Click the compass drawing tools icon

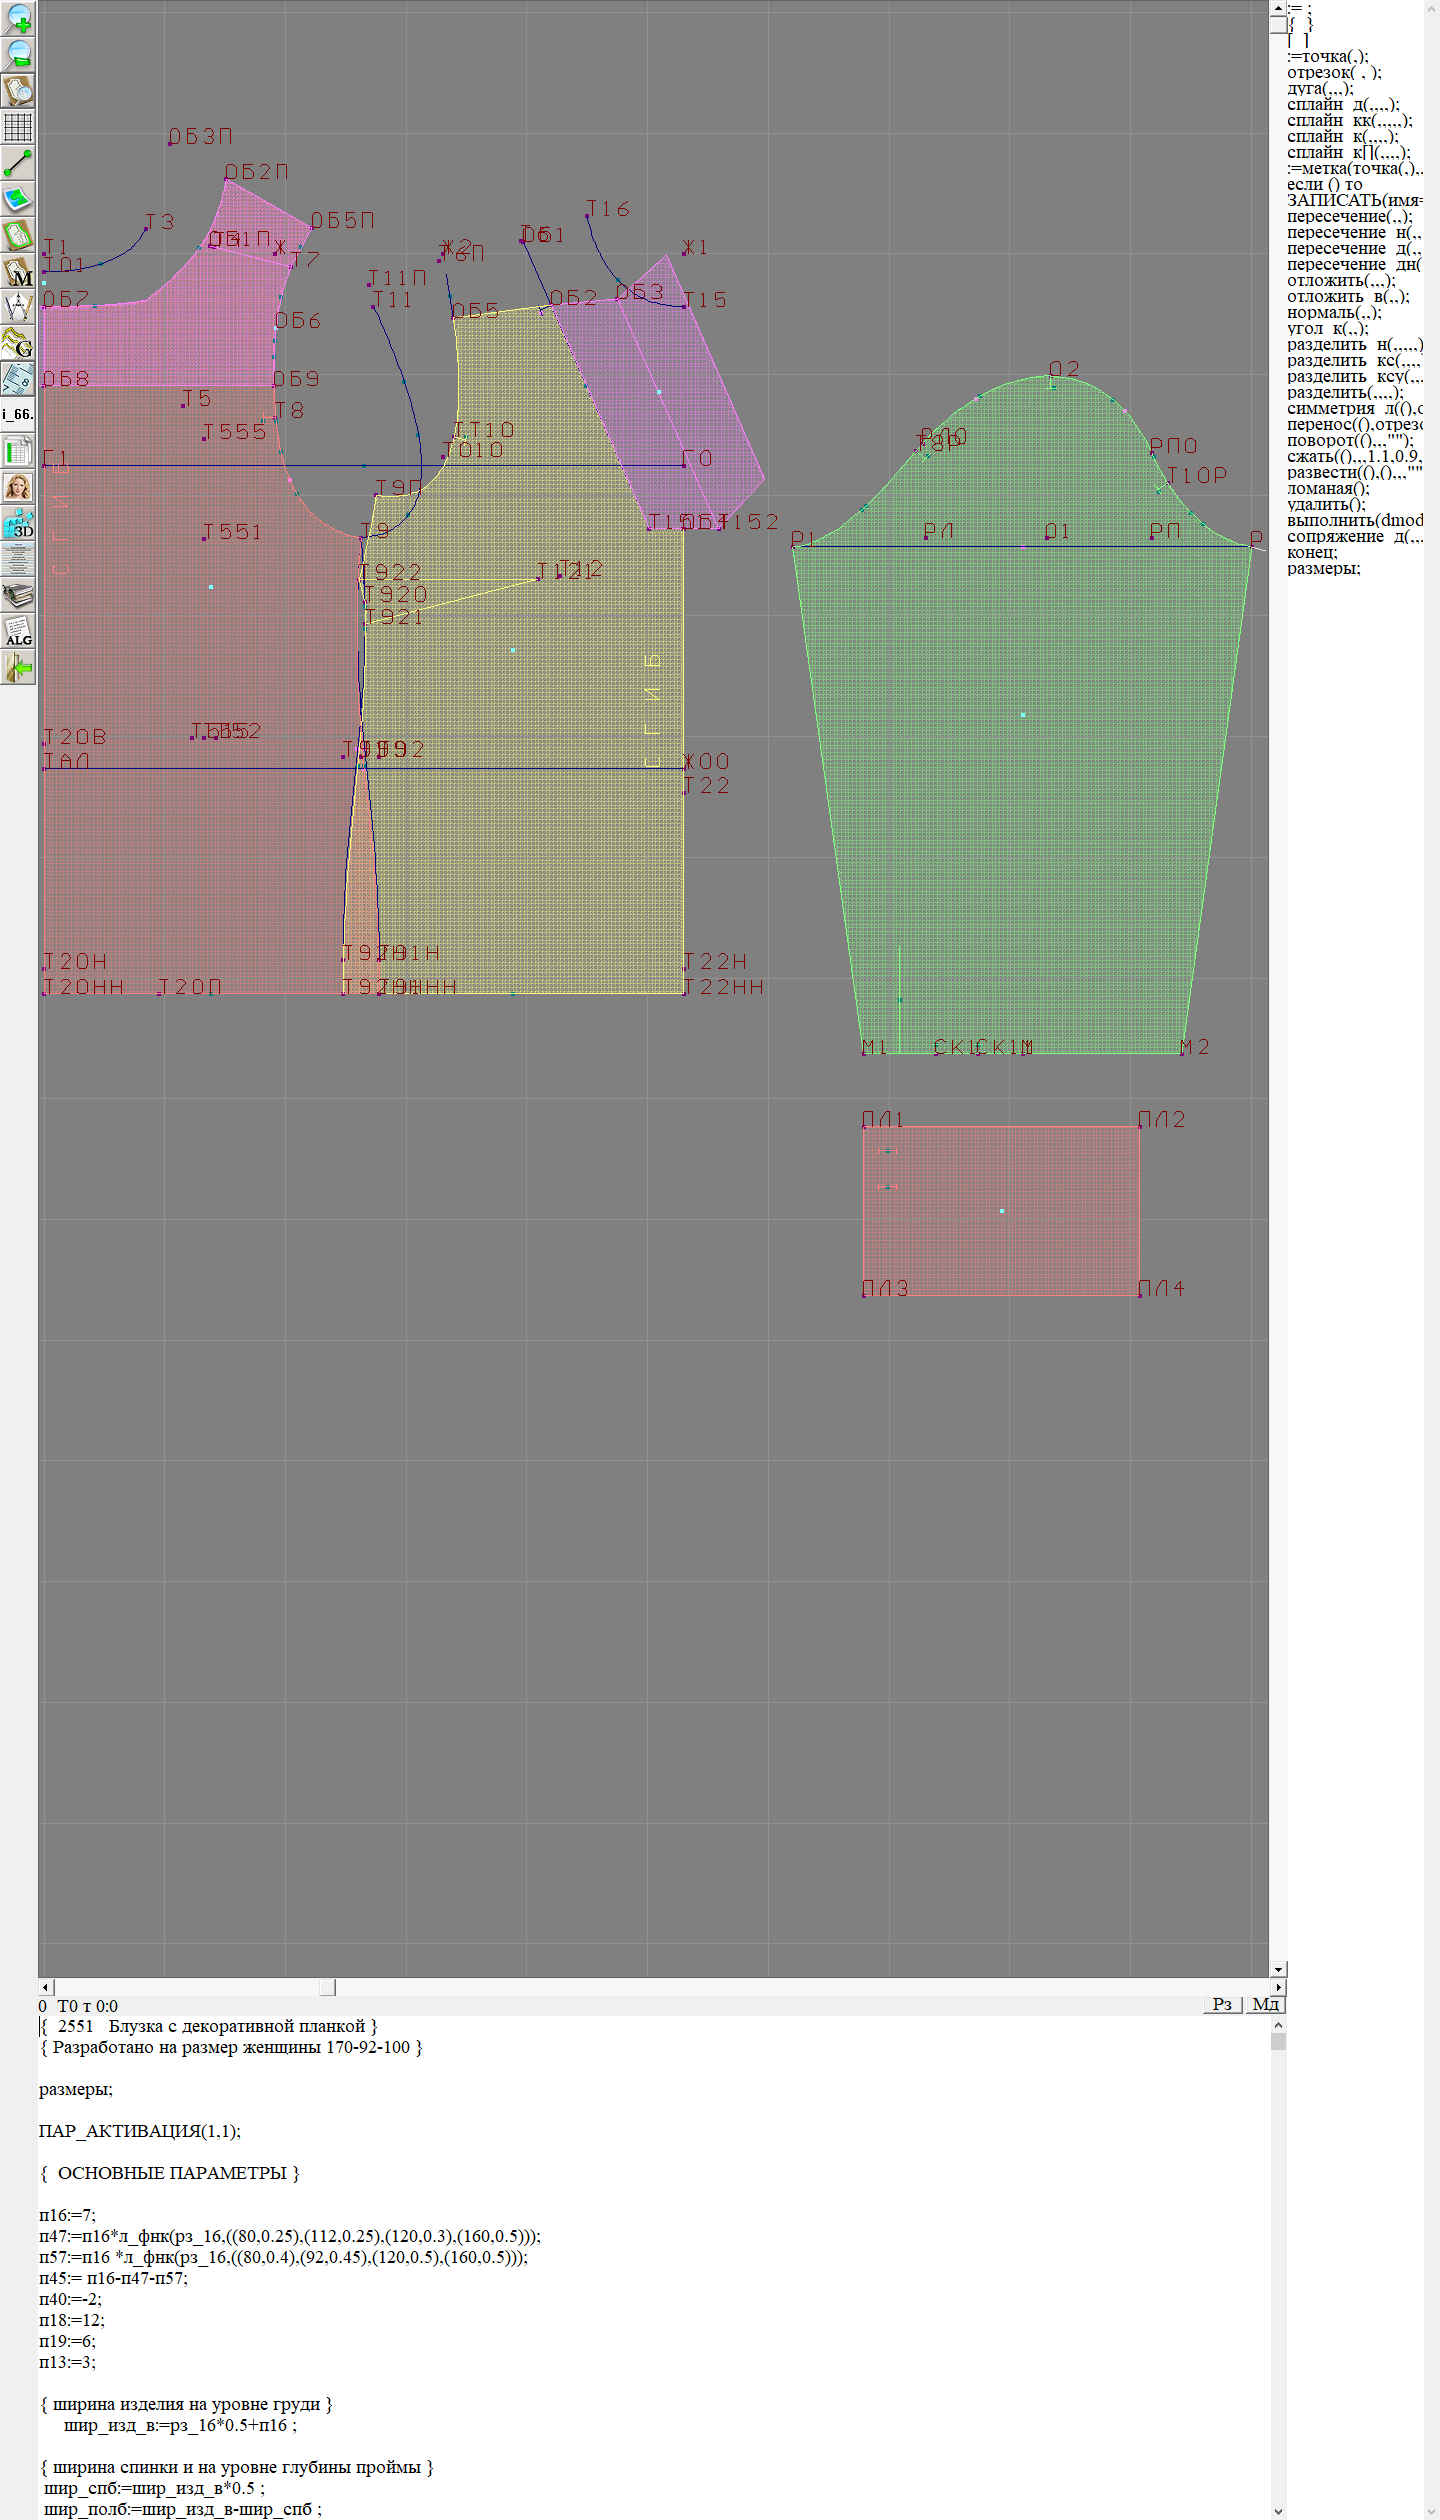point(18,308)
